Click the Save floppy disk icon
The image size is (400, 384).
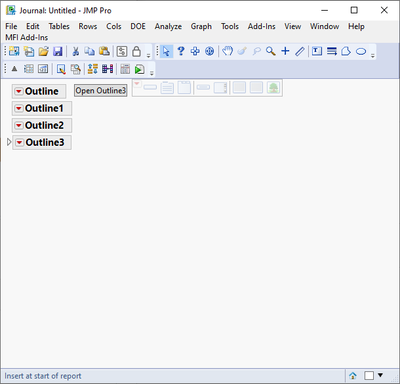(58, 51)
